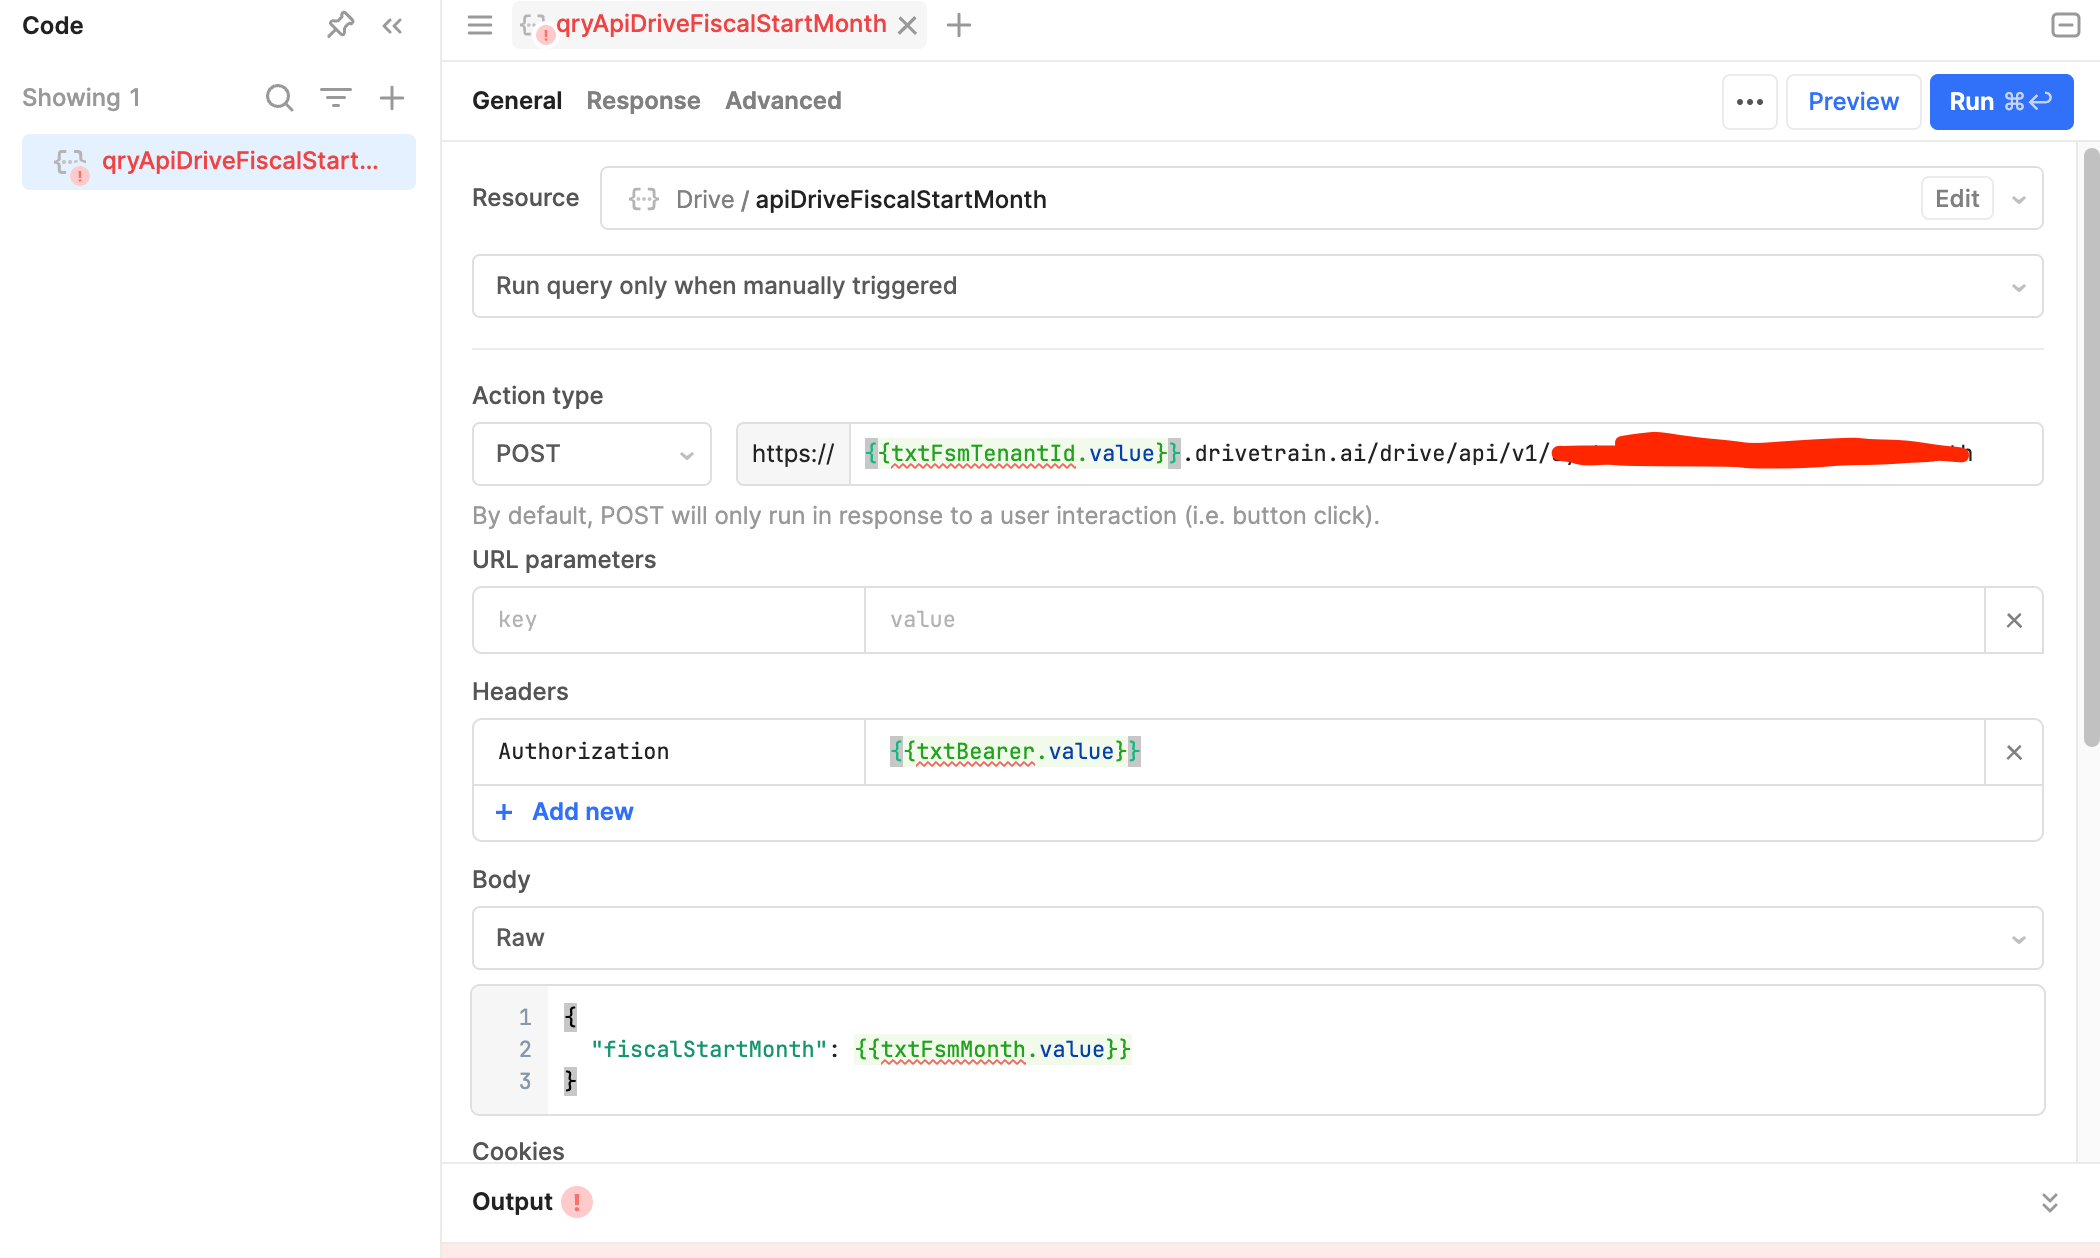The image size is (2100, 1258).
Task: Switch to the Response tab
Action: coord(643,101)
